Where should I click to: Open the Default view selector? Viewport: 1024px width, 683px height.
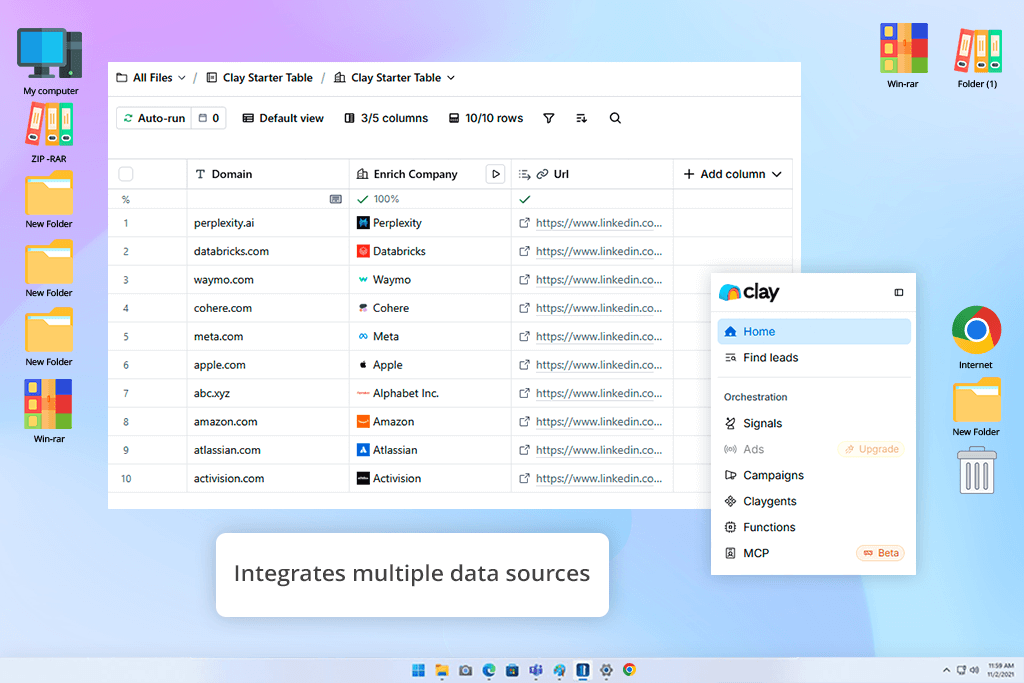pos(283,118)
